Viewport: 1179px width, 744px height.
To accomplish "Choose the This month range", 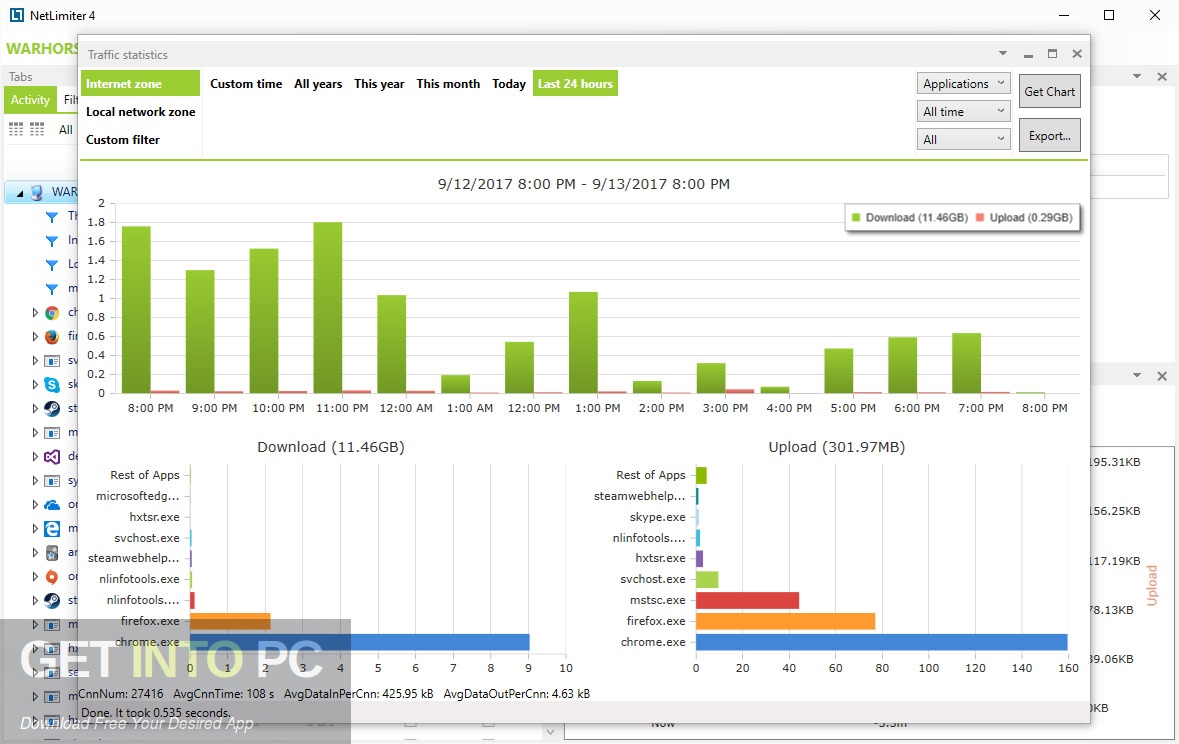I will [448, 84].
